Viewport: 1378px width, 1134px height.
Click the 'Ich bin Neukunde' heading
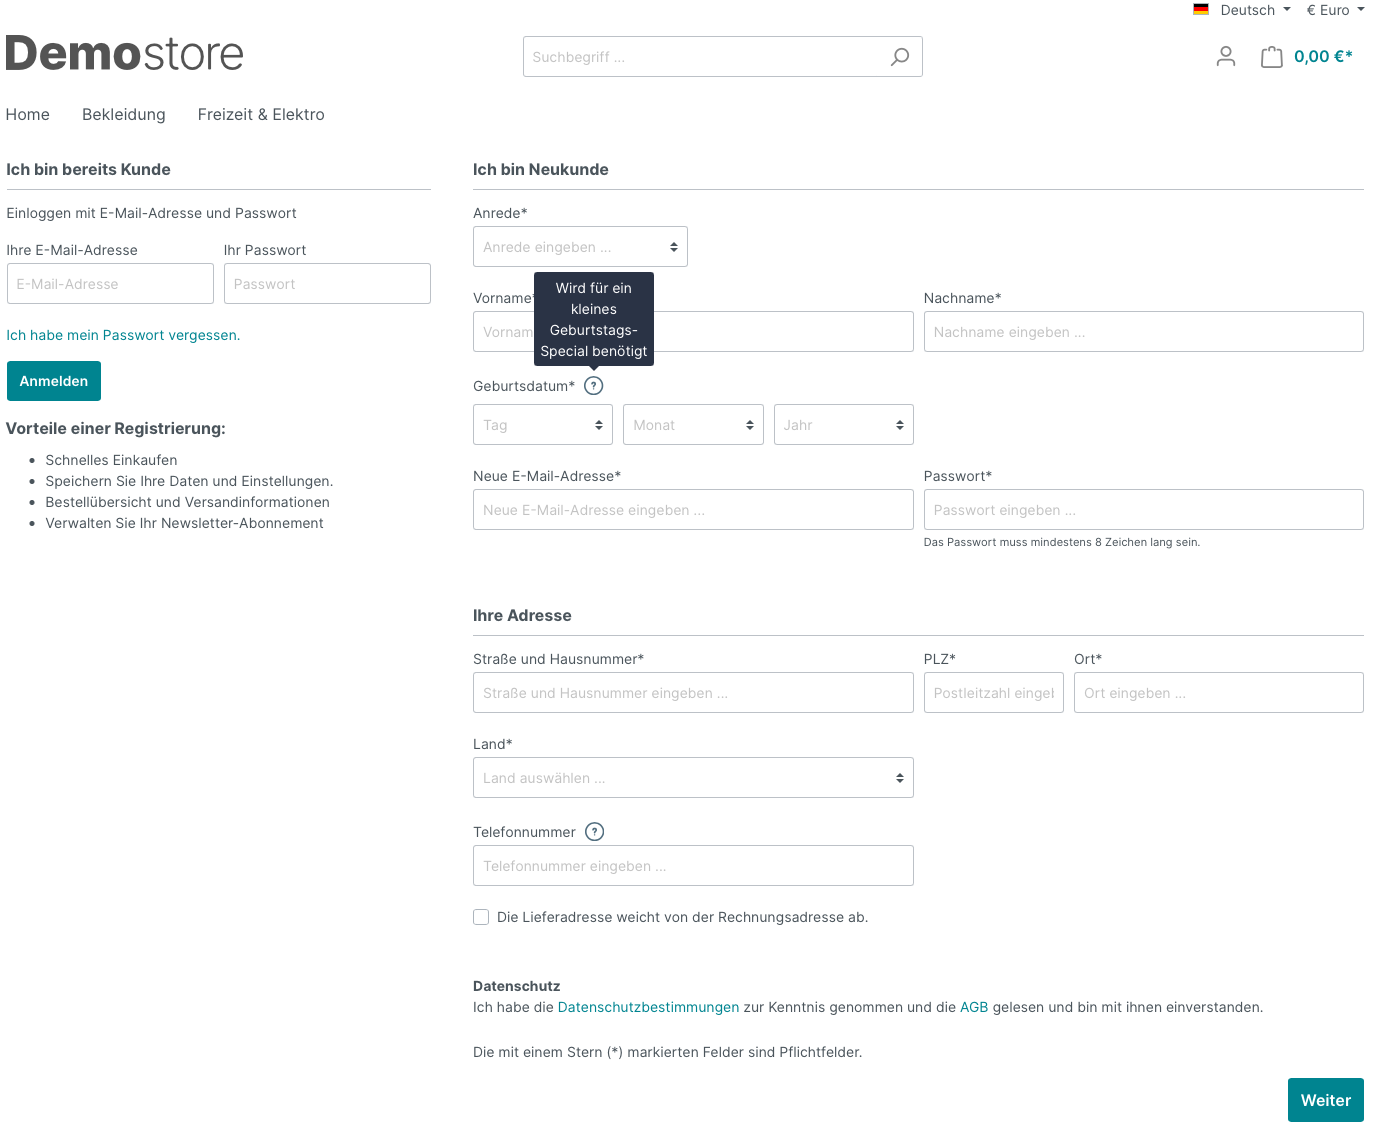541,170
